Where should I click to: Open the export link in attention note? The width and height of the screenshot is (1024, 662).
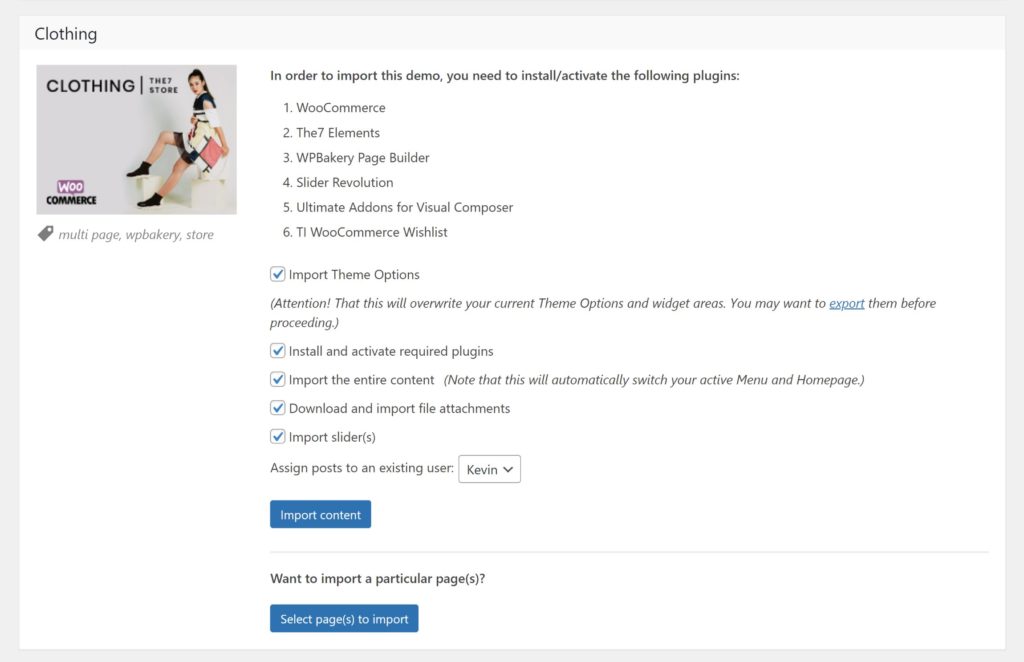[x=846, y=303]
